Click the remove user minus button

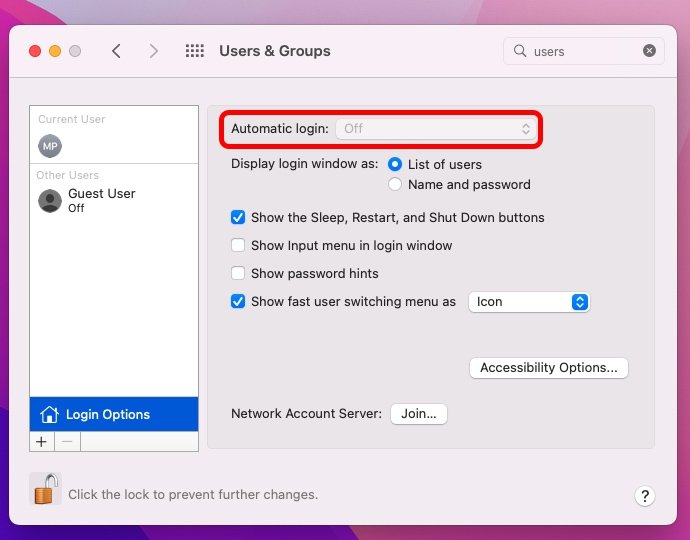67,441
